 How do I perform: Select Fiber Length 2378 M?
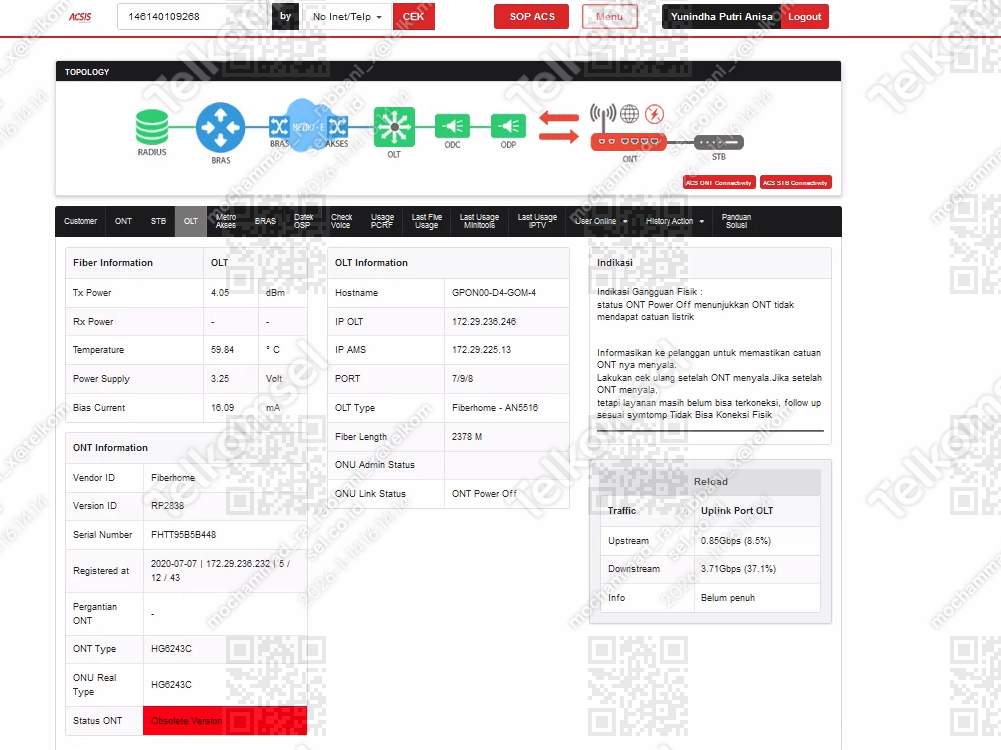pyautogui.click(x=467, y=437)
